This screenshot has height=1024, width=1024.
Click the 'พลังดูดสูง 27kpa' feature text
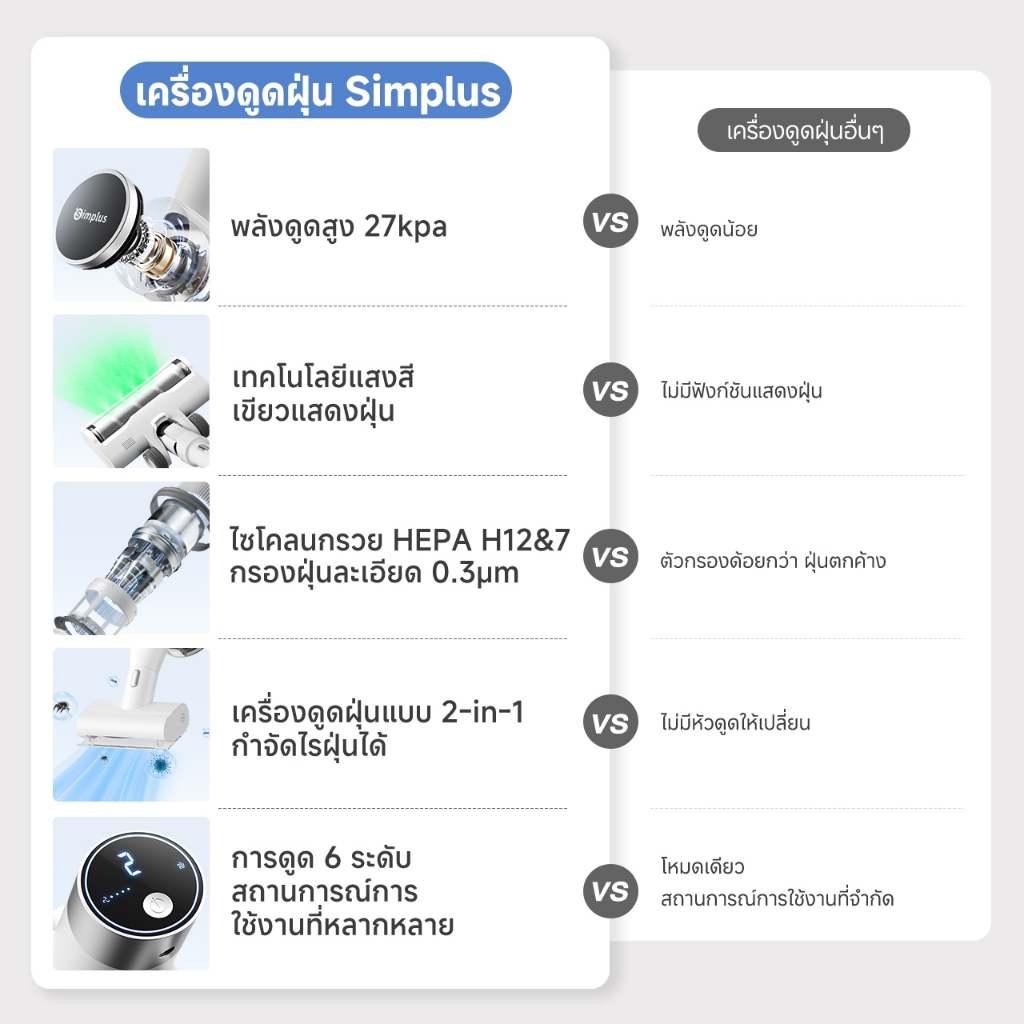point(339,227)
